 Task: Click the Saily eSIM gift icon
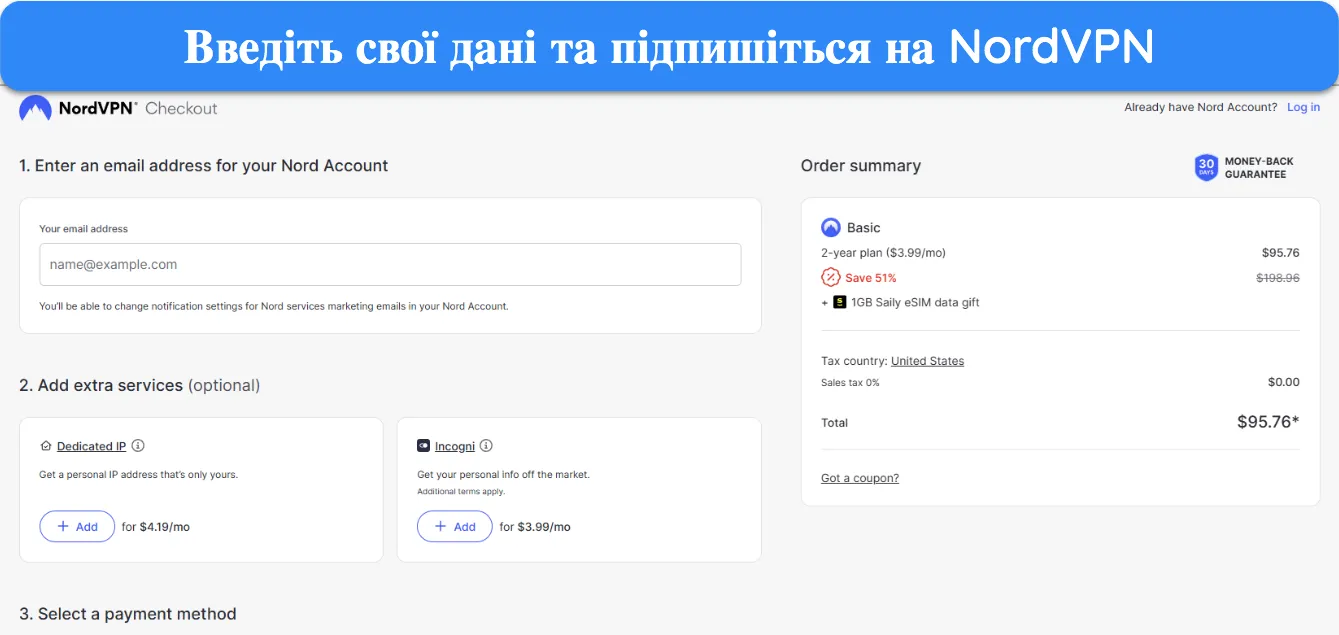click(x=840, y=302)
